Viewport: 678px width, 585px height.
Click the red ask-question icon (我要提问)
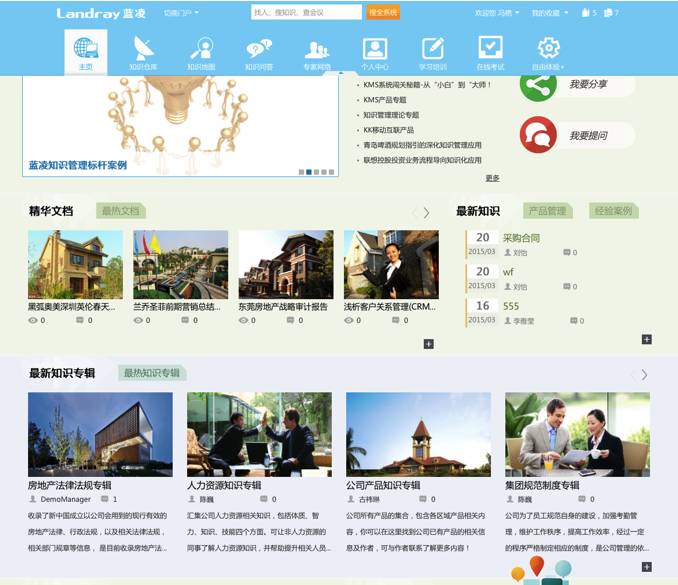point(538,135)
